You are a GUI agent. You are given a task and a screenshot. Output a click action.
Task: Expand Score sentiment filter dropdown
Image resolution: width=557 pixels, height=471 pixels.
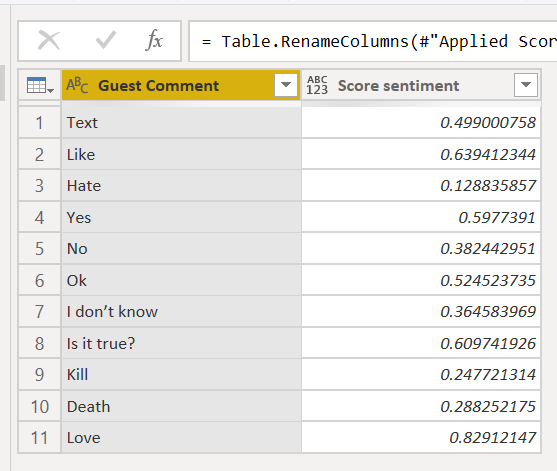pos(526,85)
